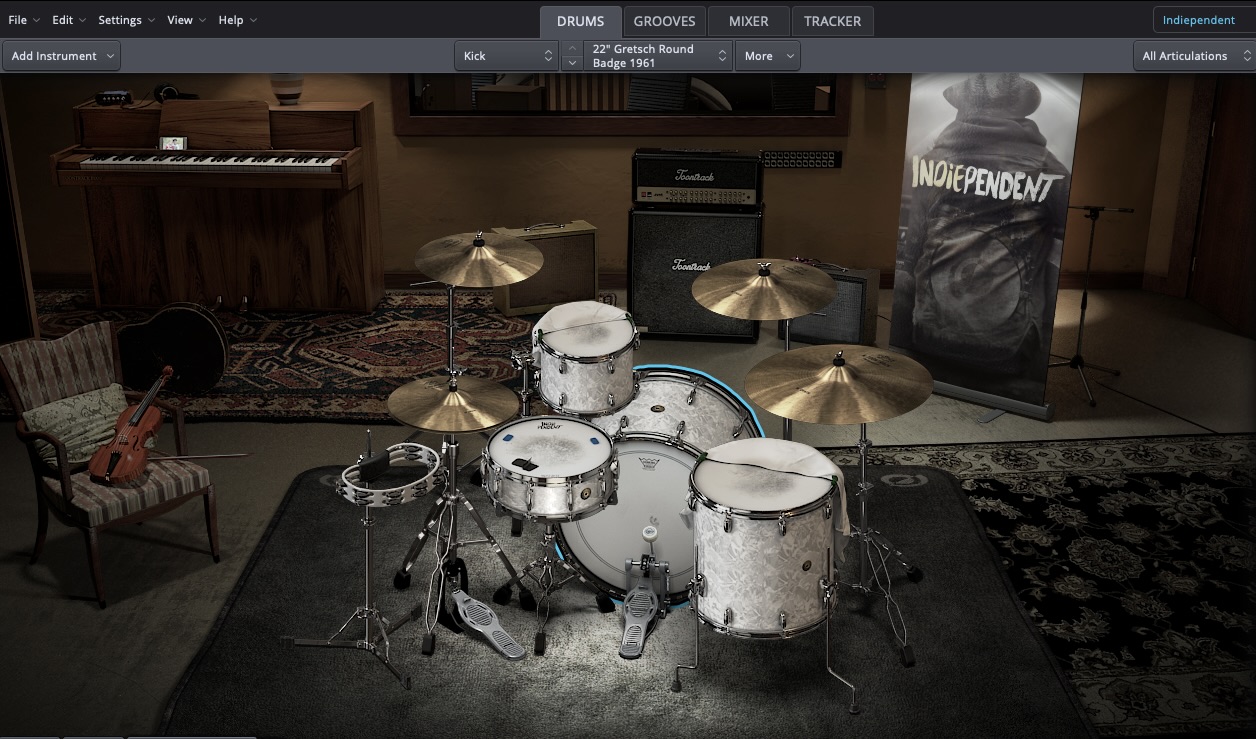This screenshot has width=1256, height=739.
Task: Step to next drum with down arrow
Action: (x=572, y=63)
